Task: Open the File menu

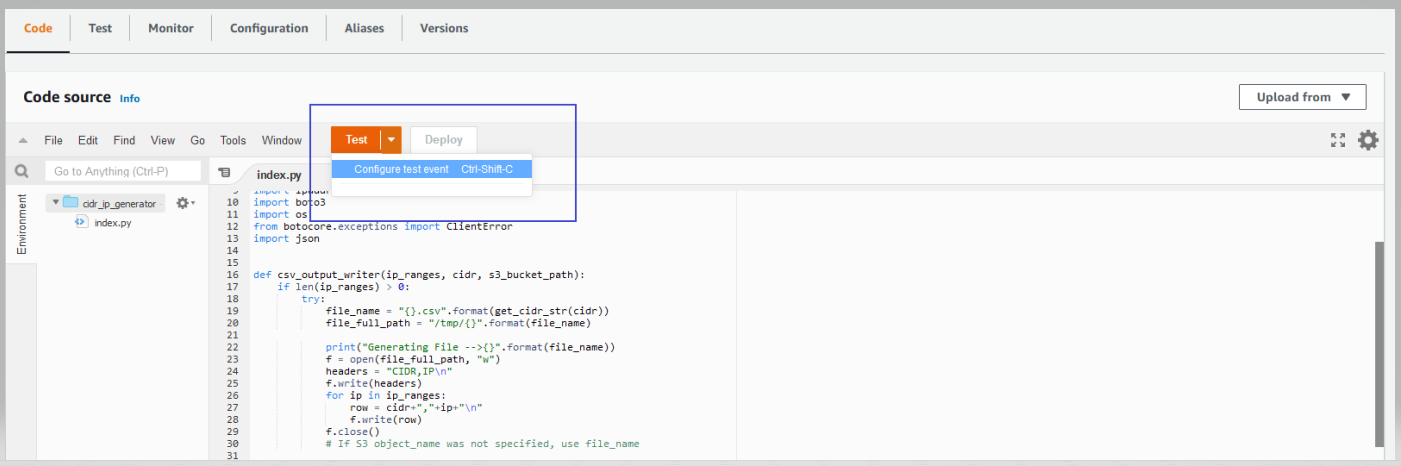Action: (x=54, y=141)
